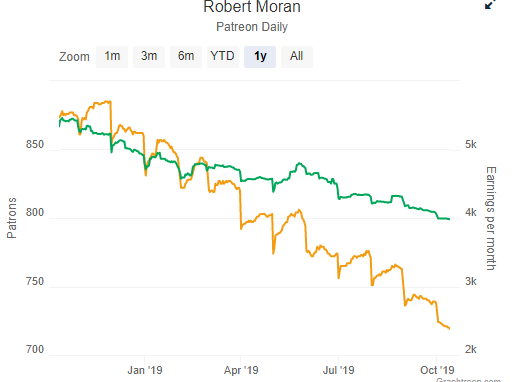Show All time range
Image resolution: width=516 pixels, height=382 pixels.
tap(297, 57)
